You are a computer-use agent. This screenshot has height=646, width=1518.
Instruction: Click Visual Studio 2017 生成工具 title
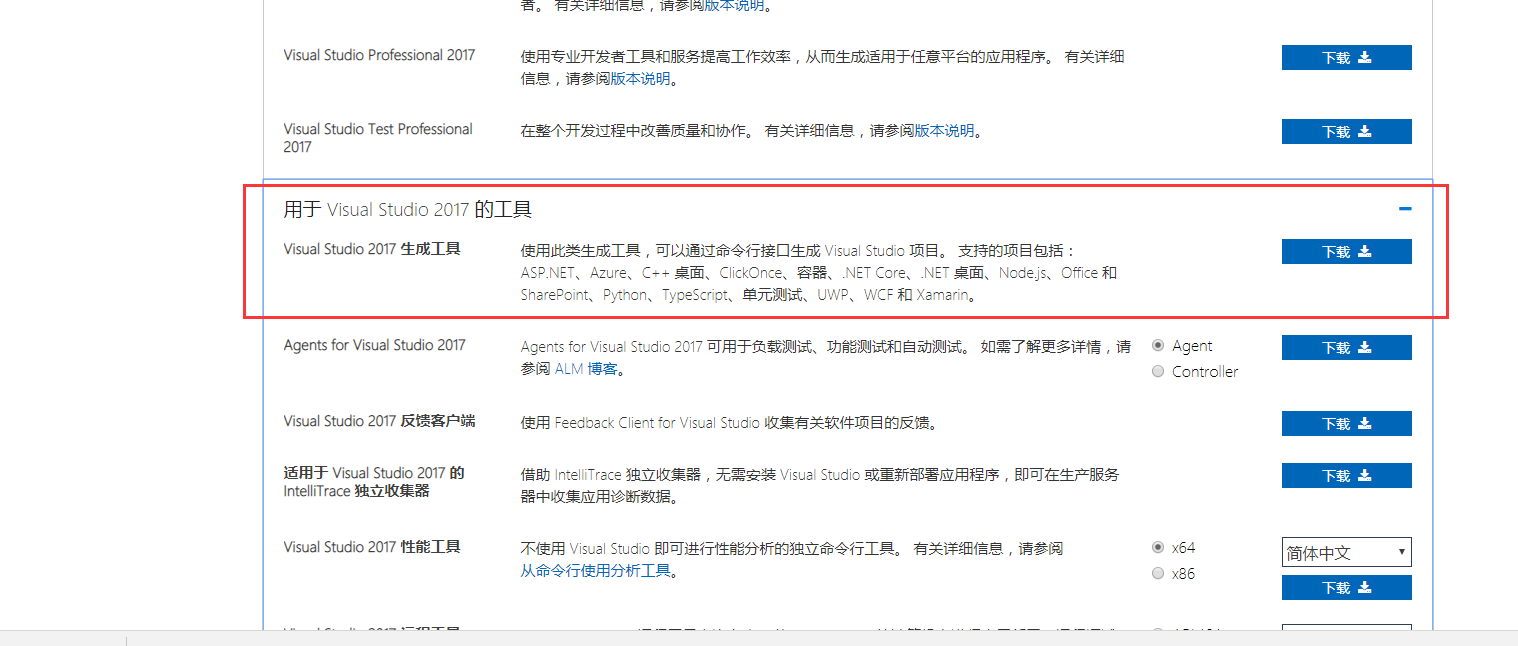pos(372,249)
